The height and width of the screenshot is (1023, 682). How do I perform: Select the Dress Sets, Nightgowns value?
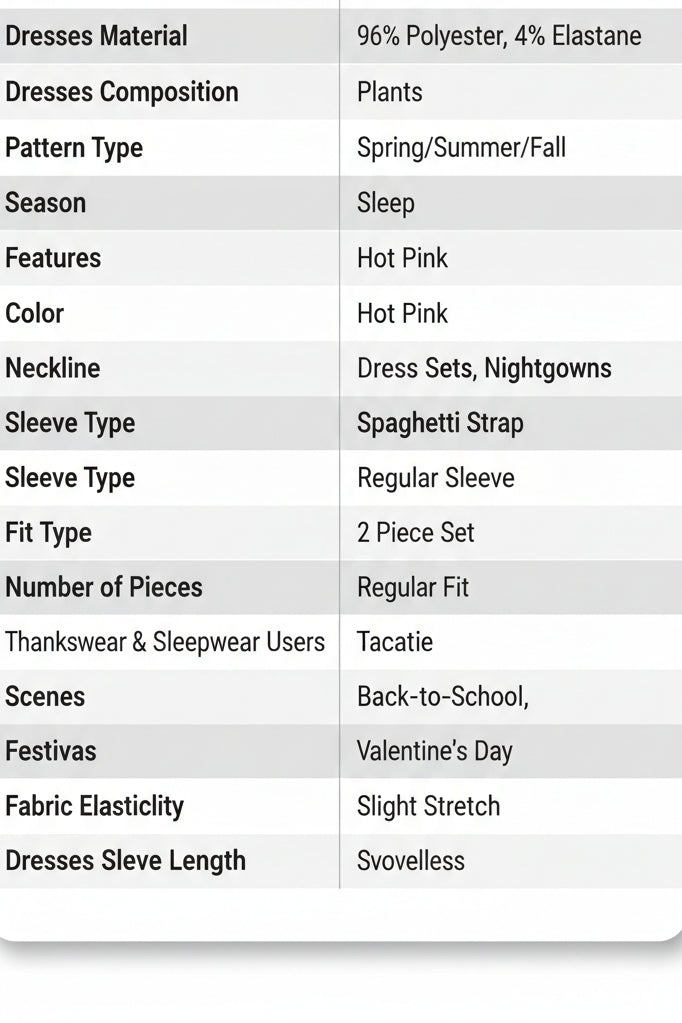point(484,369)
